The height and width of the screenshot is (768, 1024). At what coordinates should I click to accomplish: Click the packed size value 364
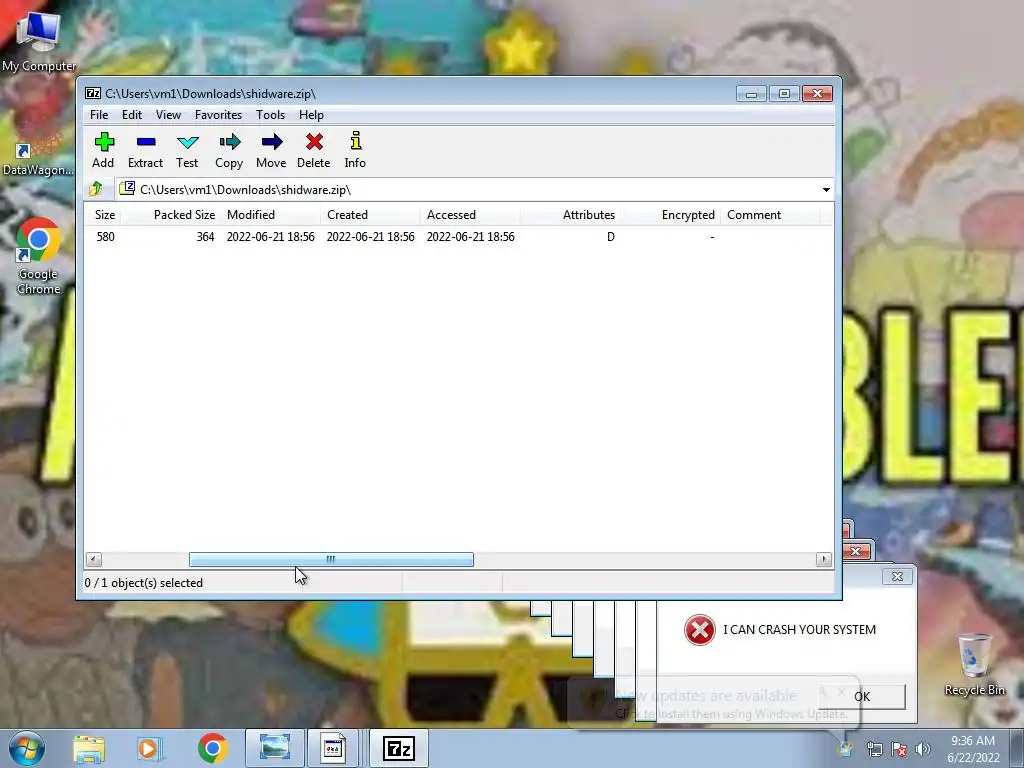click(x=205, y=237)
